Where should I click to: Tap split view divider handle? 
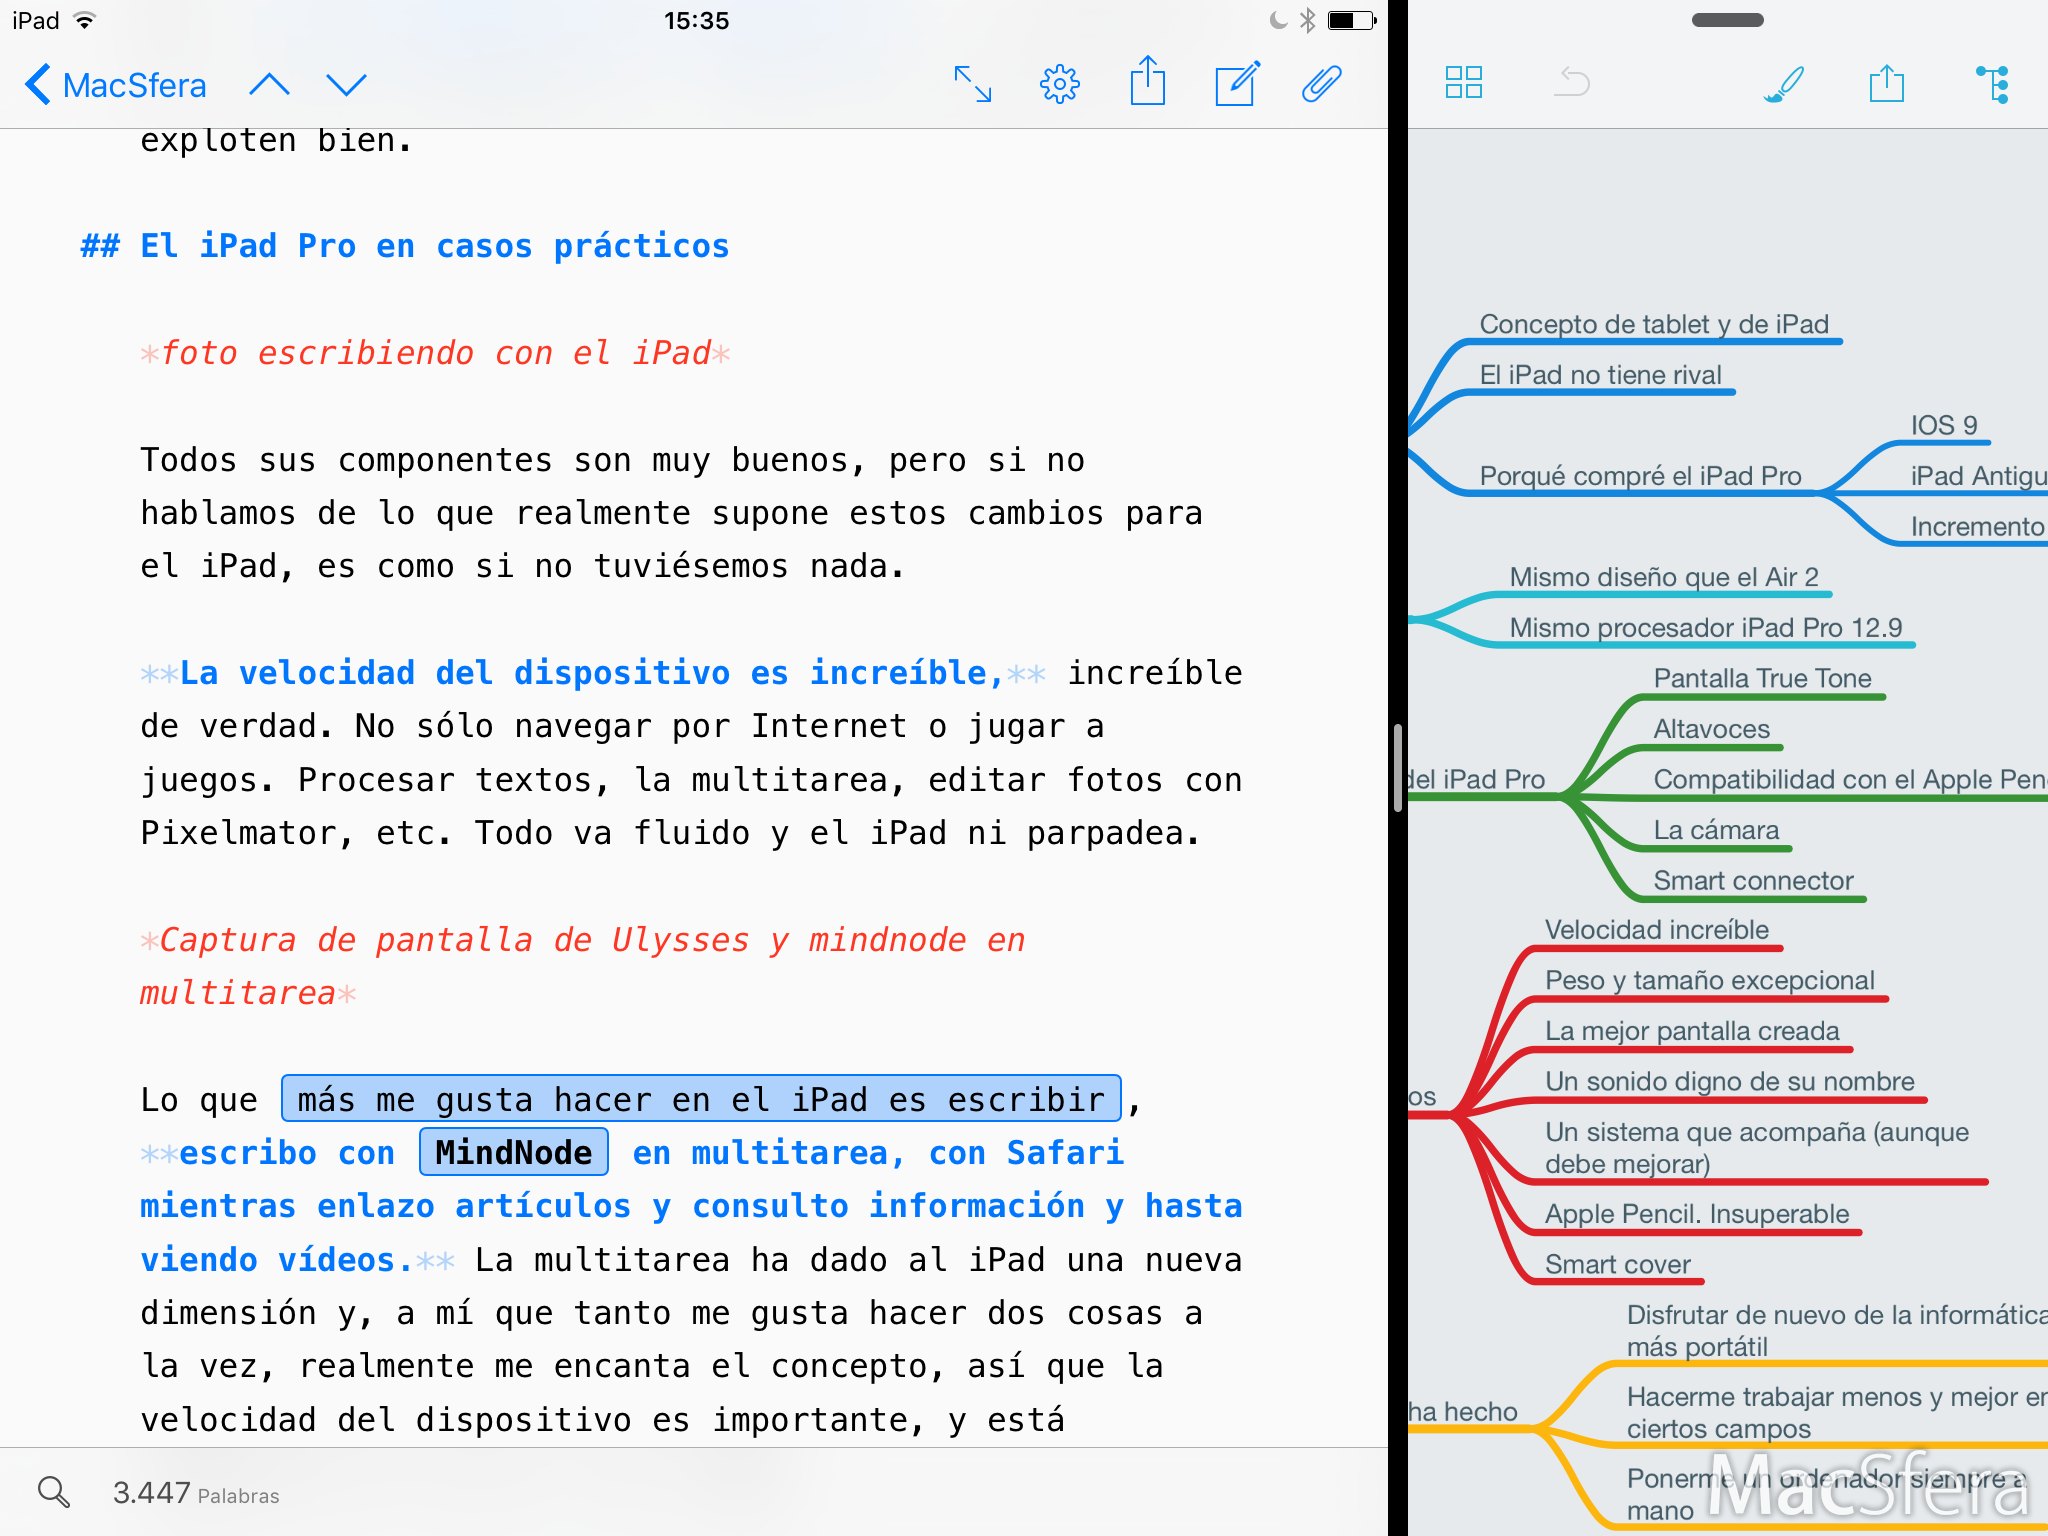click(x=1398, y=768)
